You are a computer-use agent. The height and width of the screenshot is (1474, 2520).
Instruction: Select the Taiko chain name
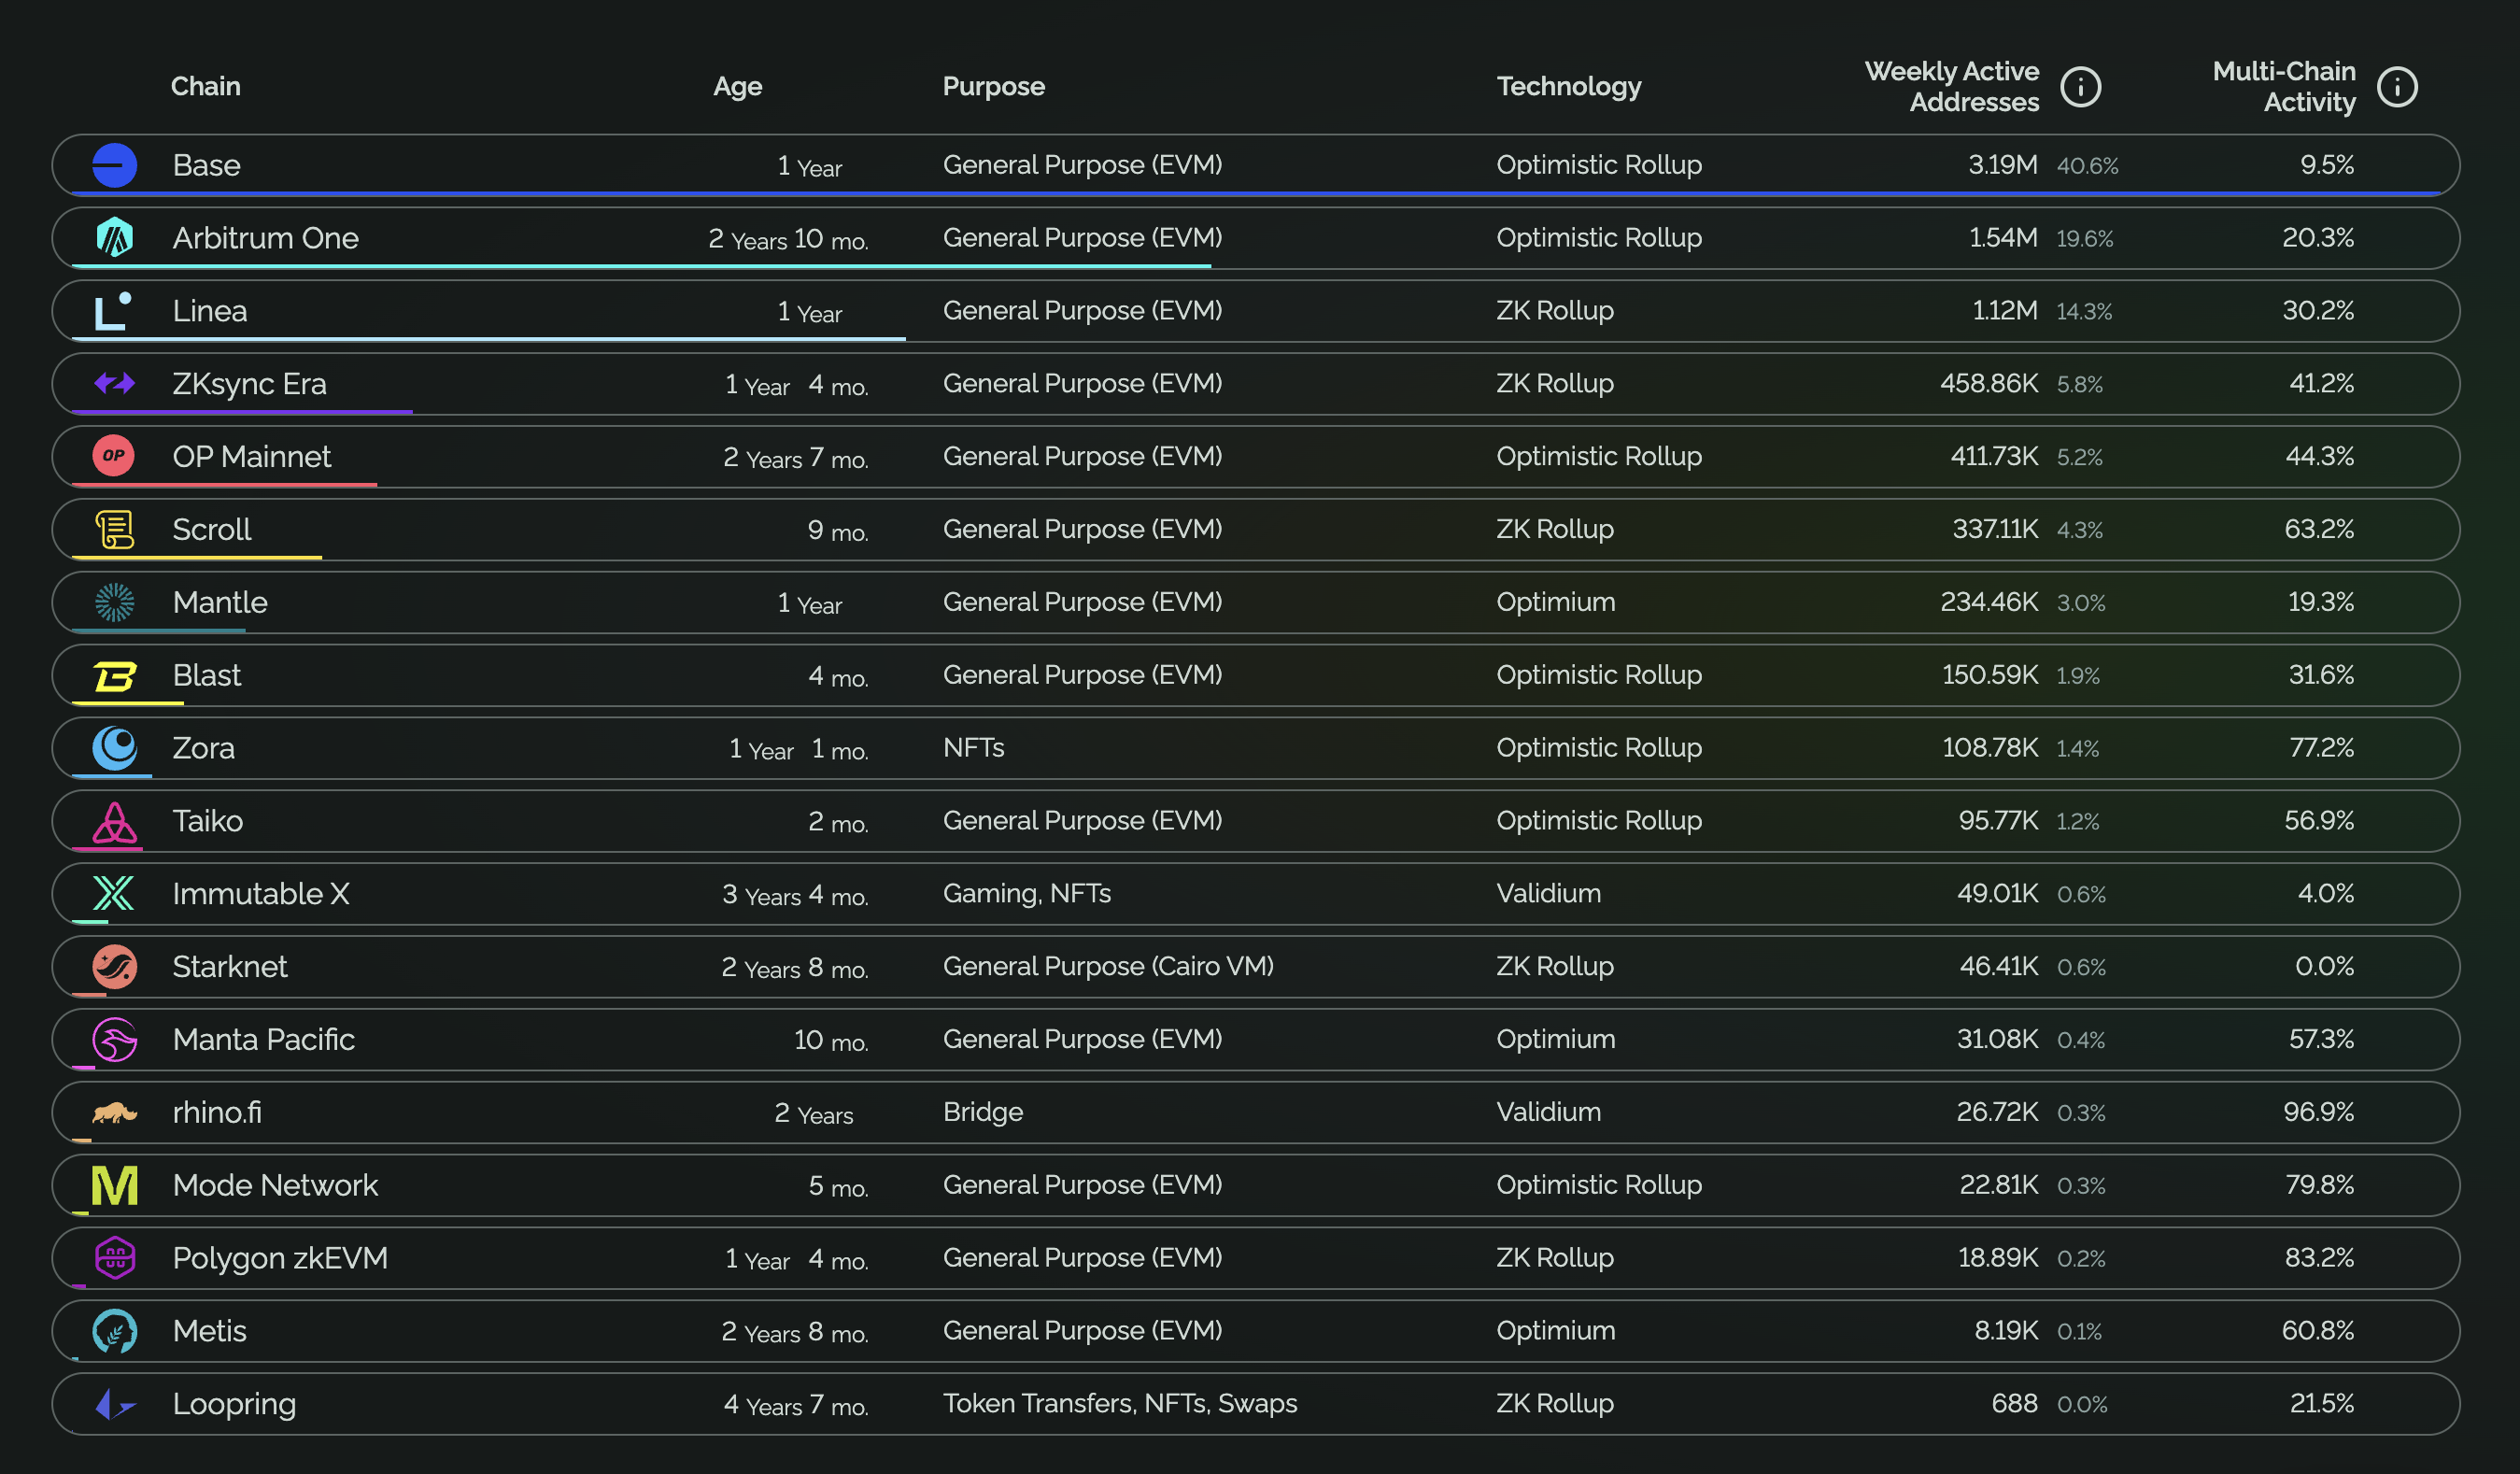(208, 821)
